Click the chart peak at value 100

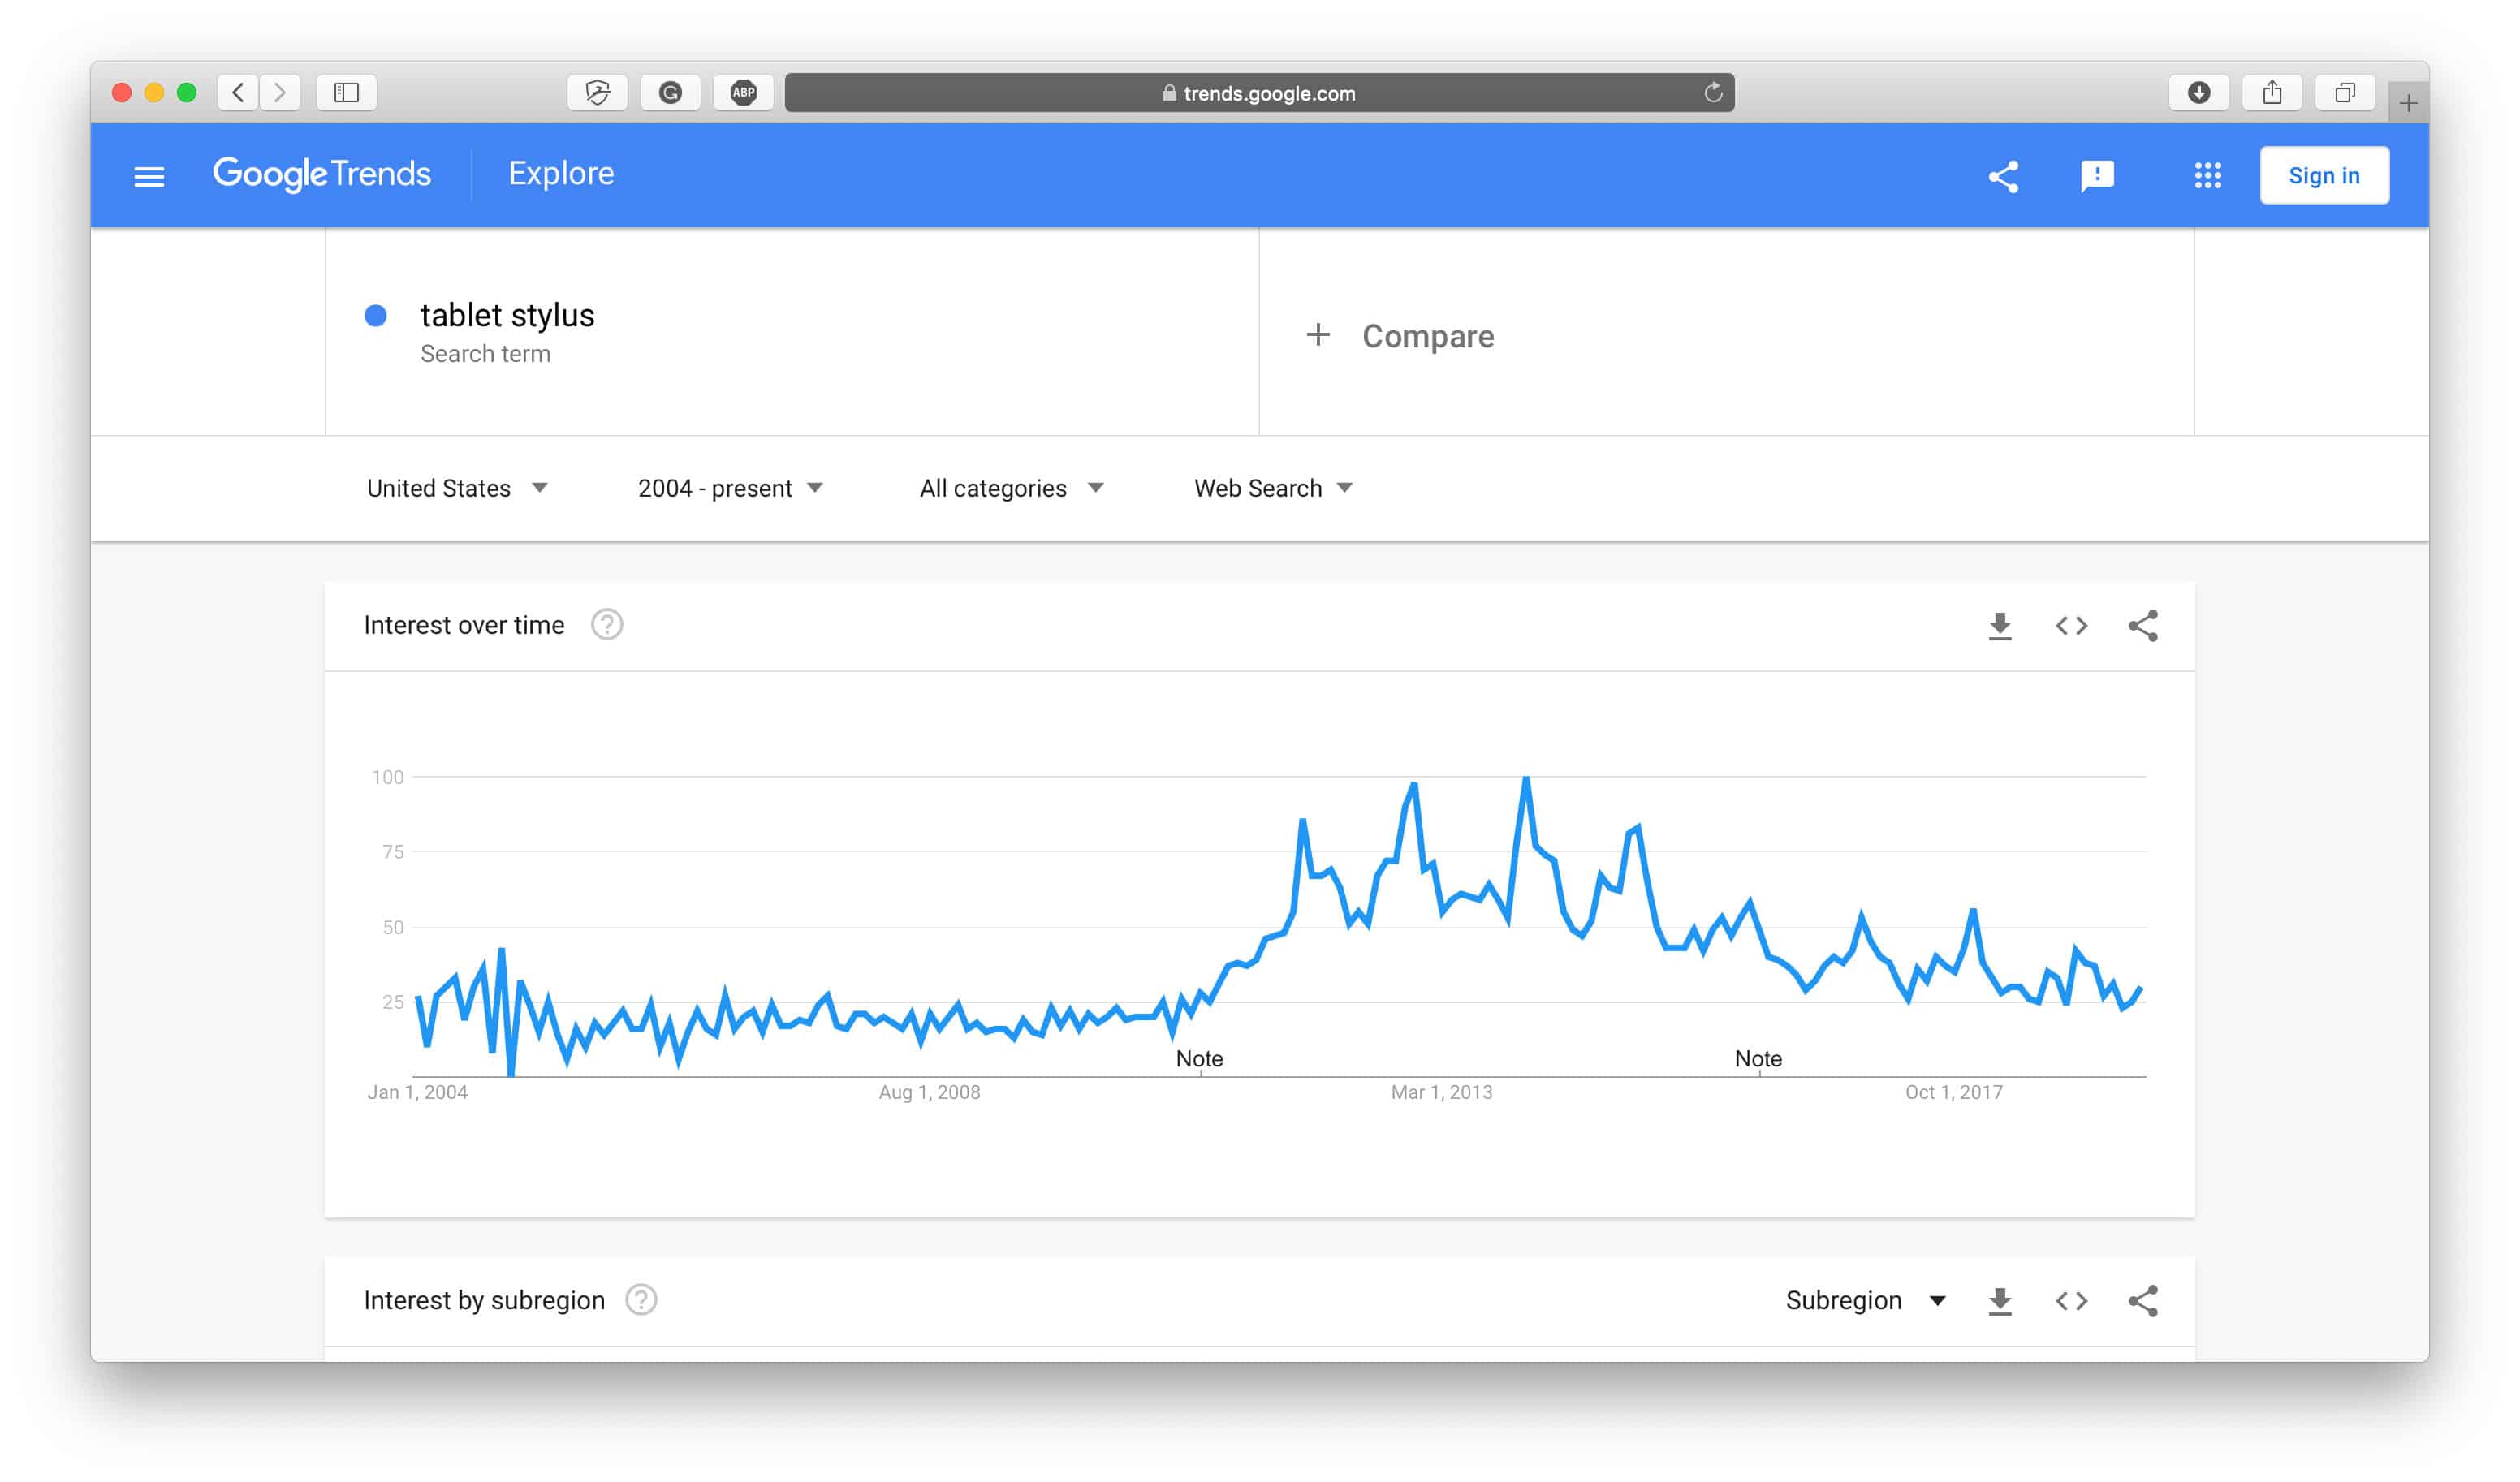point(1526,778)
